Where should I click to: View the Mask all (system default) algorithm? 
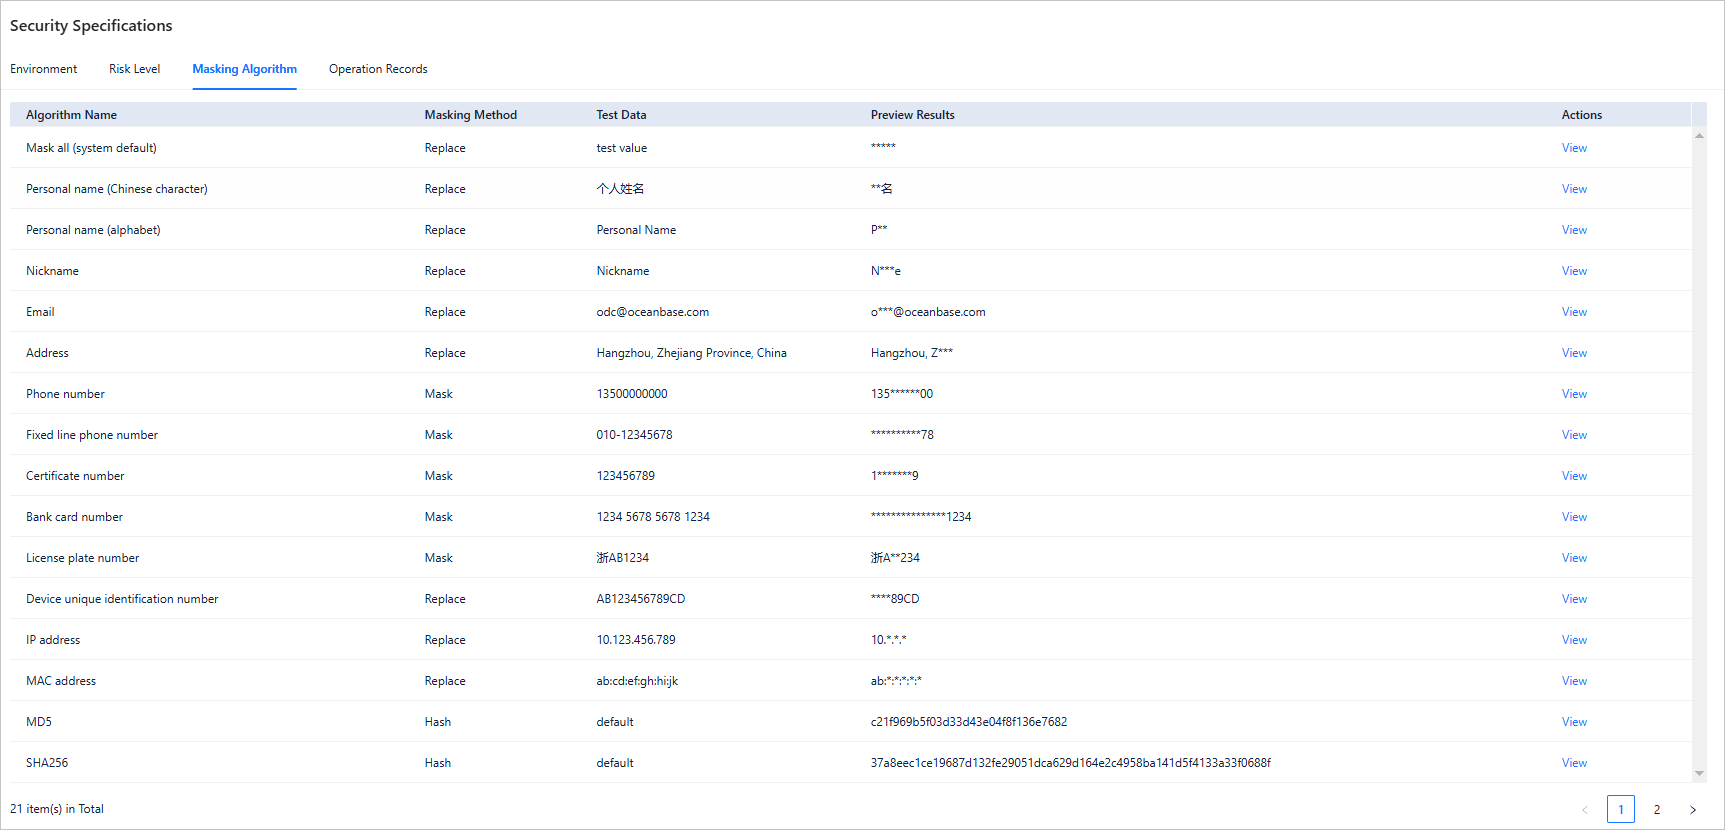(1574, 148)
